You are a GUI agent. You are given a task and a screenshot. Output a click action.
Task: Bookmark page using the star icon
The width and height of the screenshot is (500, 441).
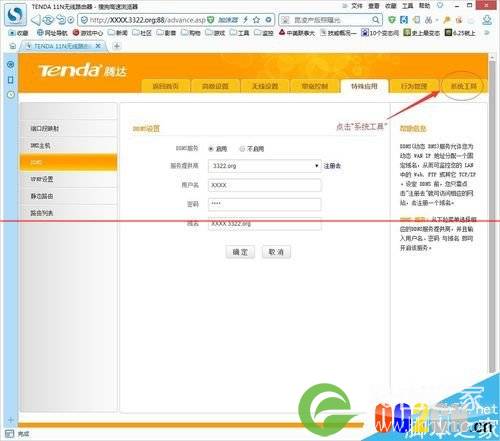coord(256,20)
